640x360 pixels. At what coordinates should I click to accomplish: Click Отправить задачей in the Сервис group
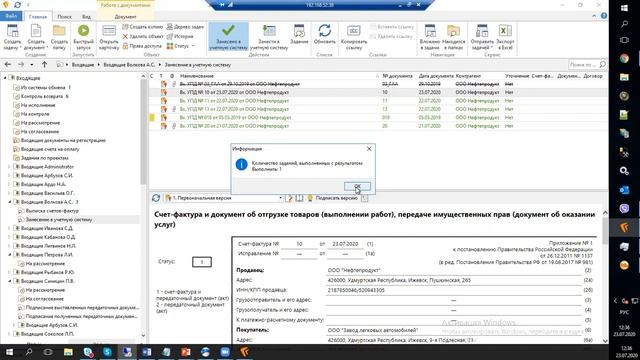(x=482, y=37)
